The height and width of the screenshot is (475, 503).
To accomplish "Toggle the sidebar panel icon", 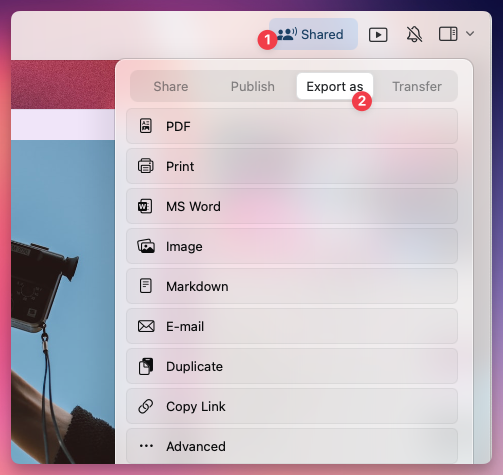I will 448,34.
